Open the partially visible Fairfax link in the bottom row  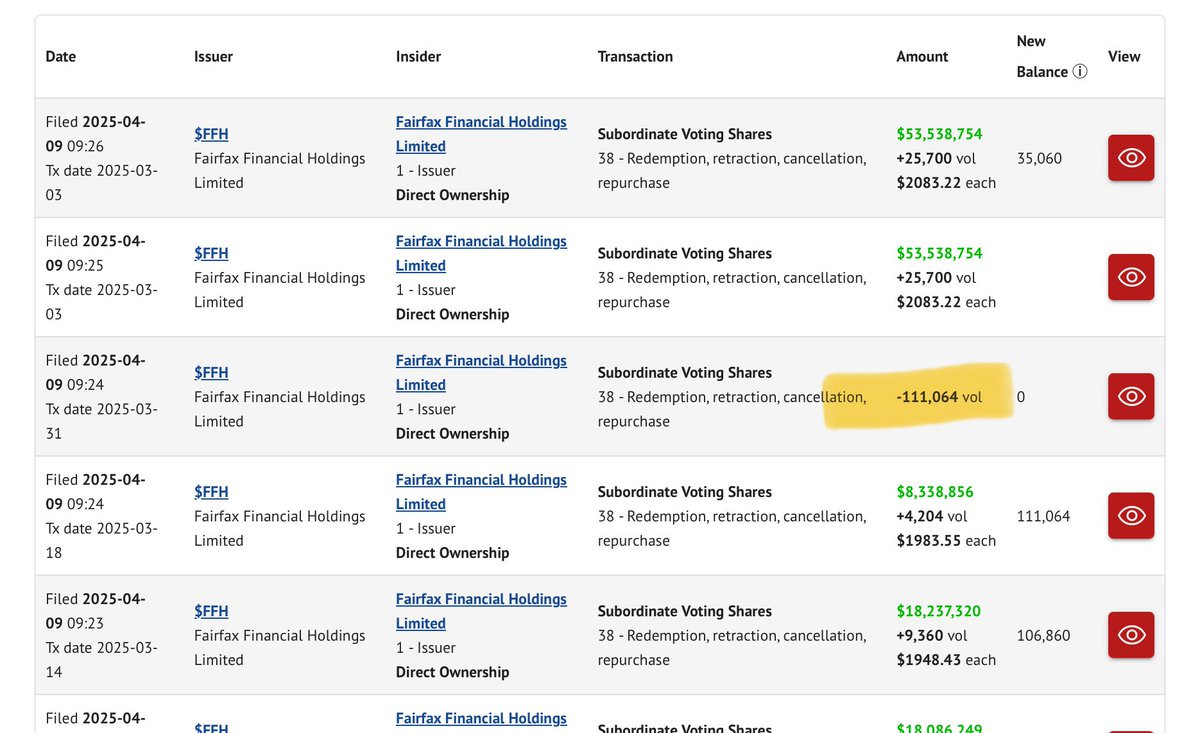pos(481,718)
